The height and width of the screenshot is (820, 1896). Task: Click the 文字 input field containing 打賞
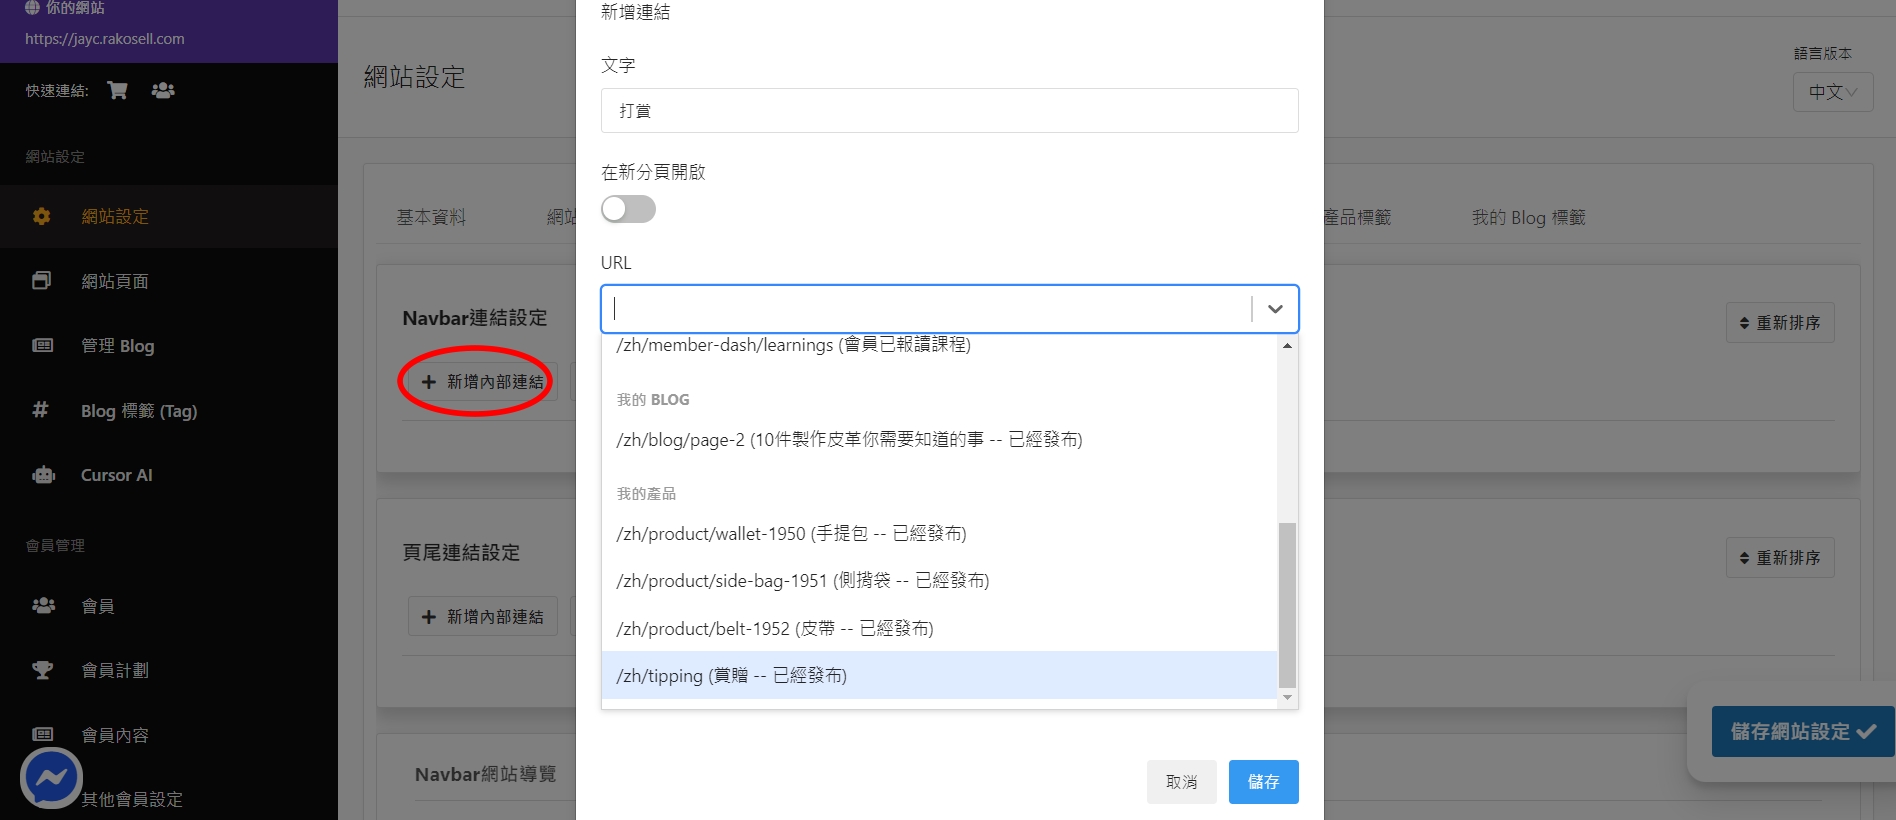[948, 111]
